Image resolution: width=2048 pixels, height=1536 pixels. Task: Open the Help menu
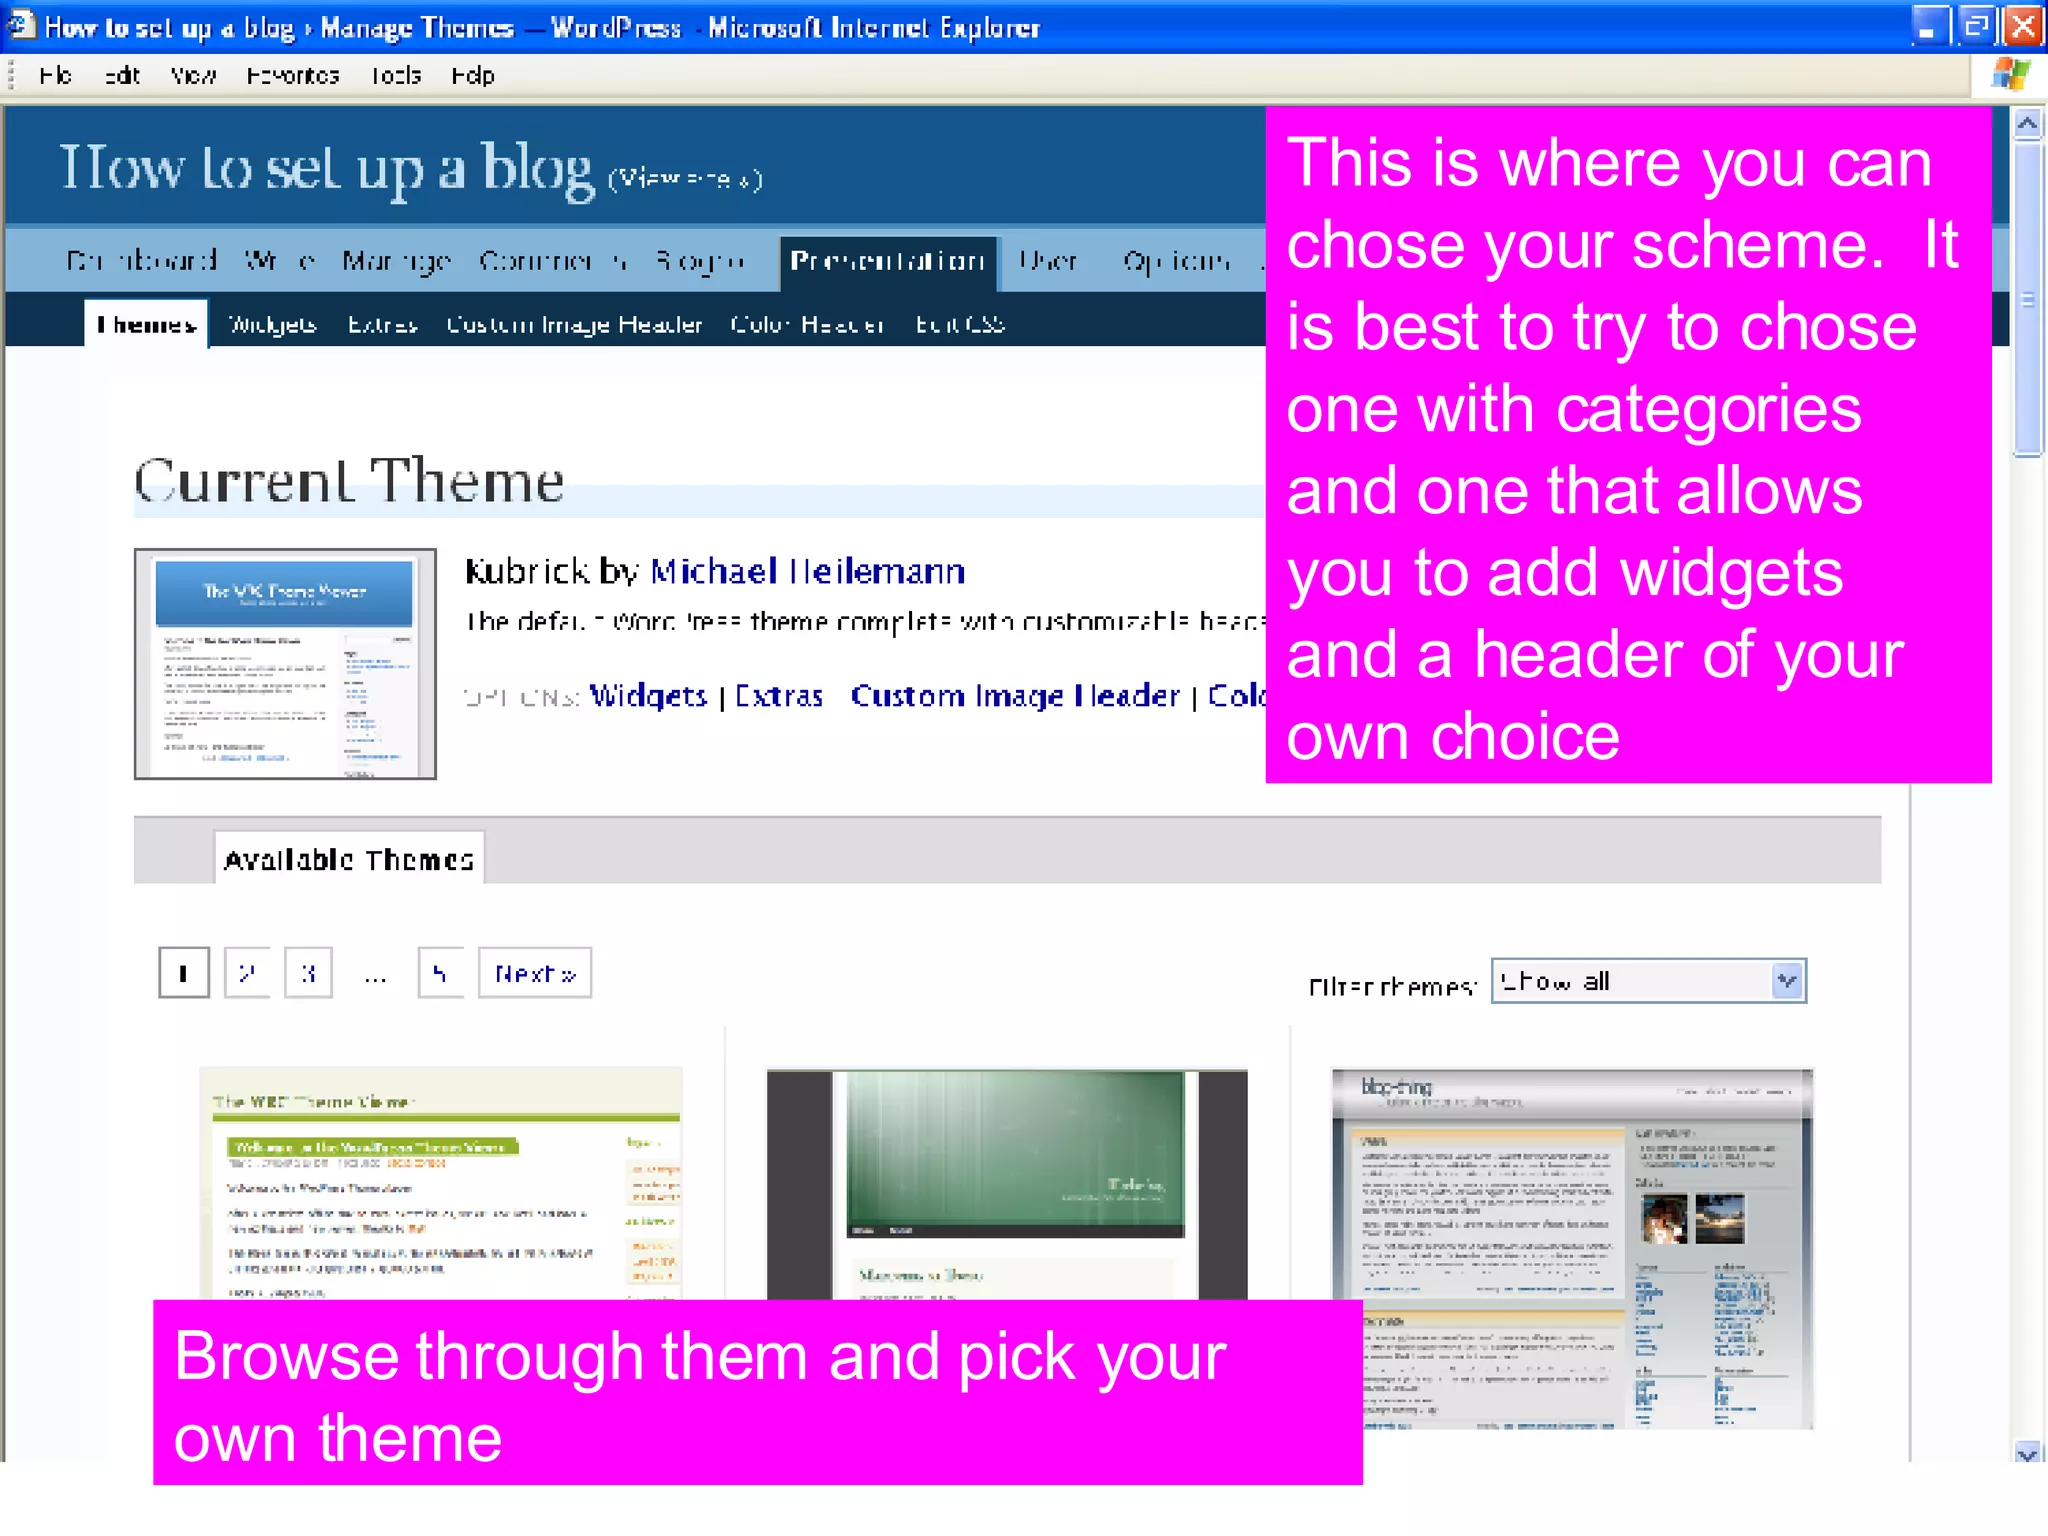(472, 75)
